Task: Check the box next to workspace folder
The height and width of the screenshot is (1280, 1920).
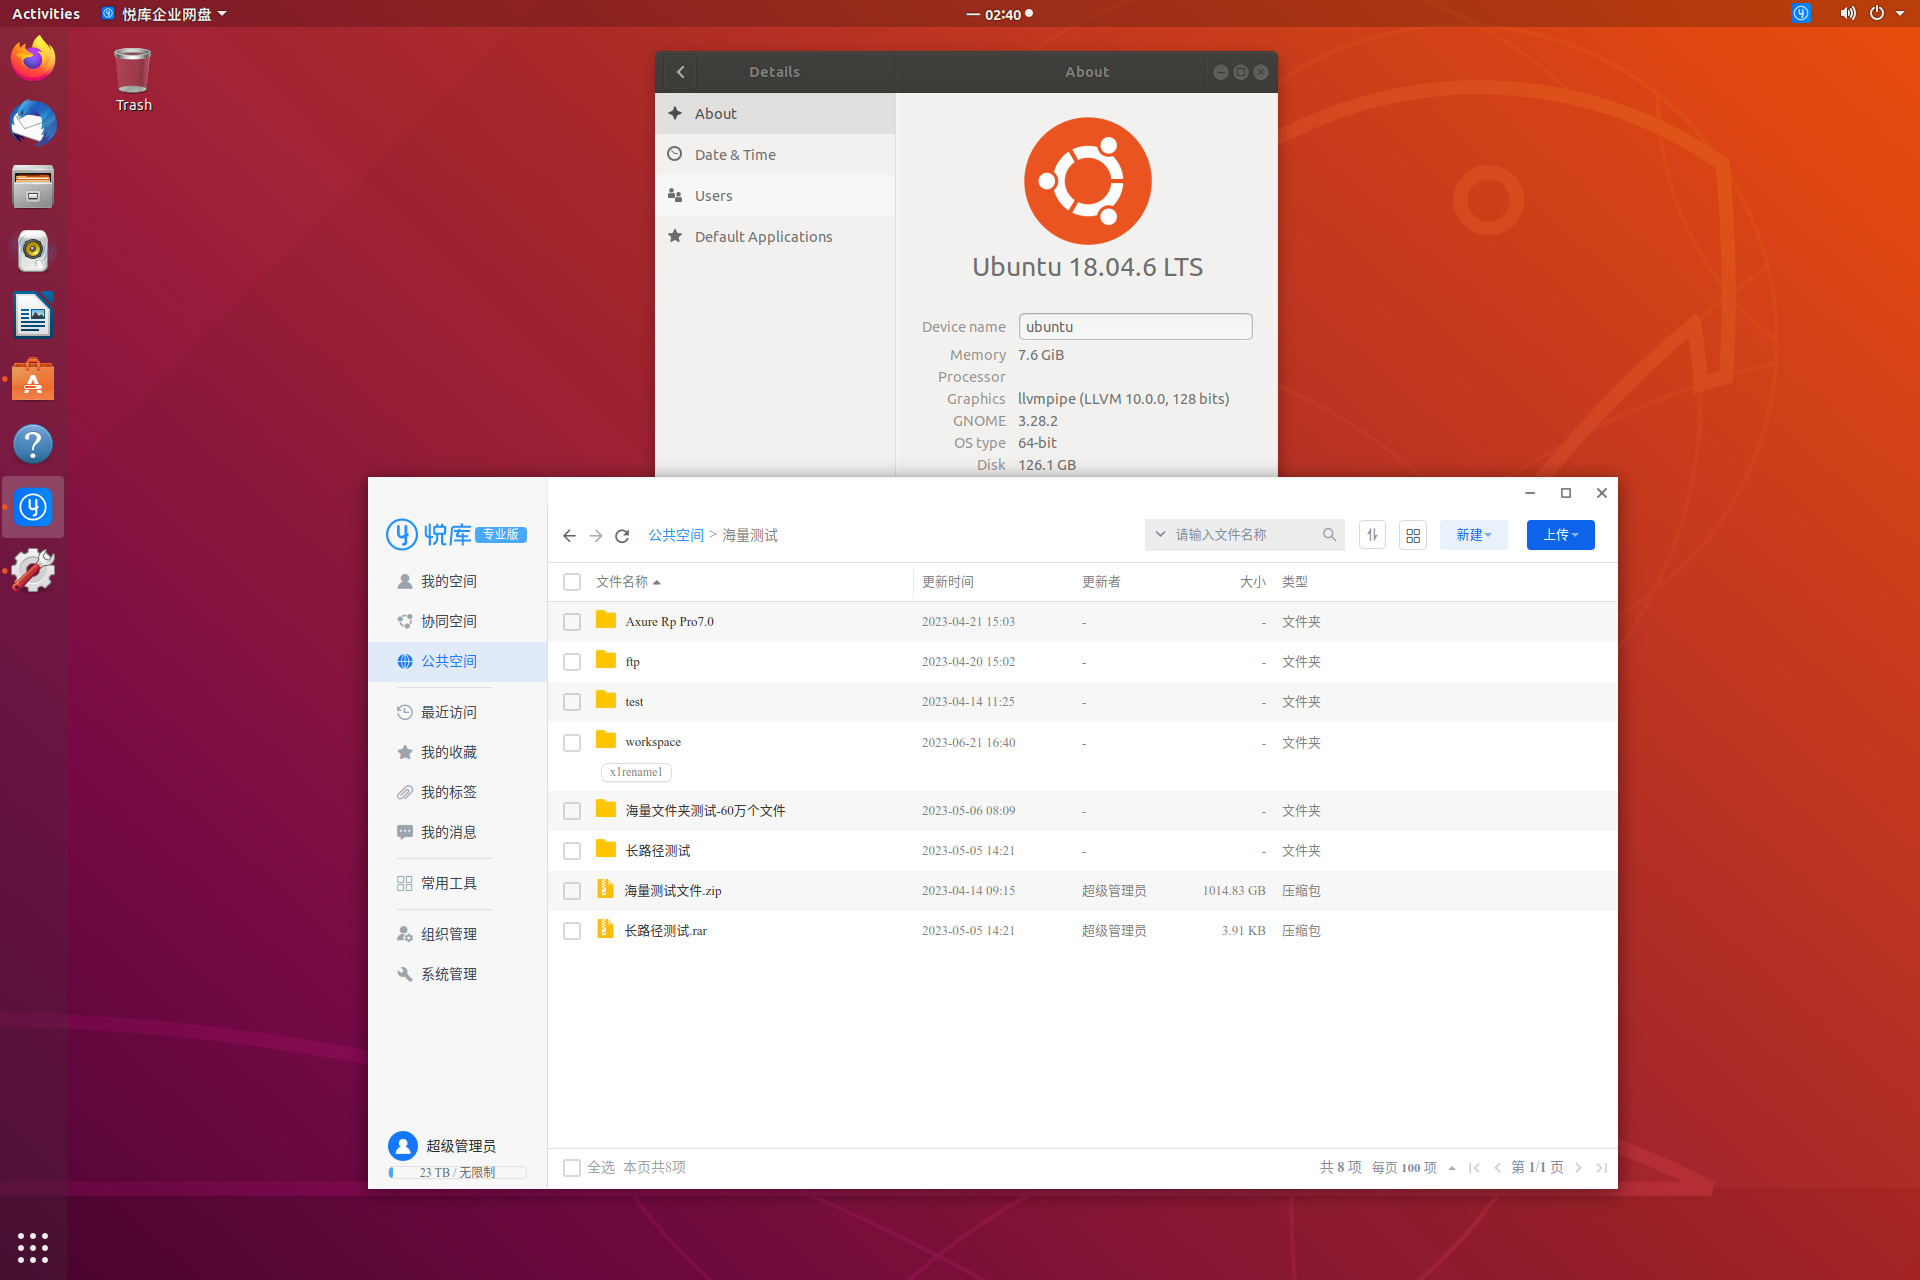Action: click(572, 743)
